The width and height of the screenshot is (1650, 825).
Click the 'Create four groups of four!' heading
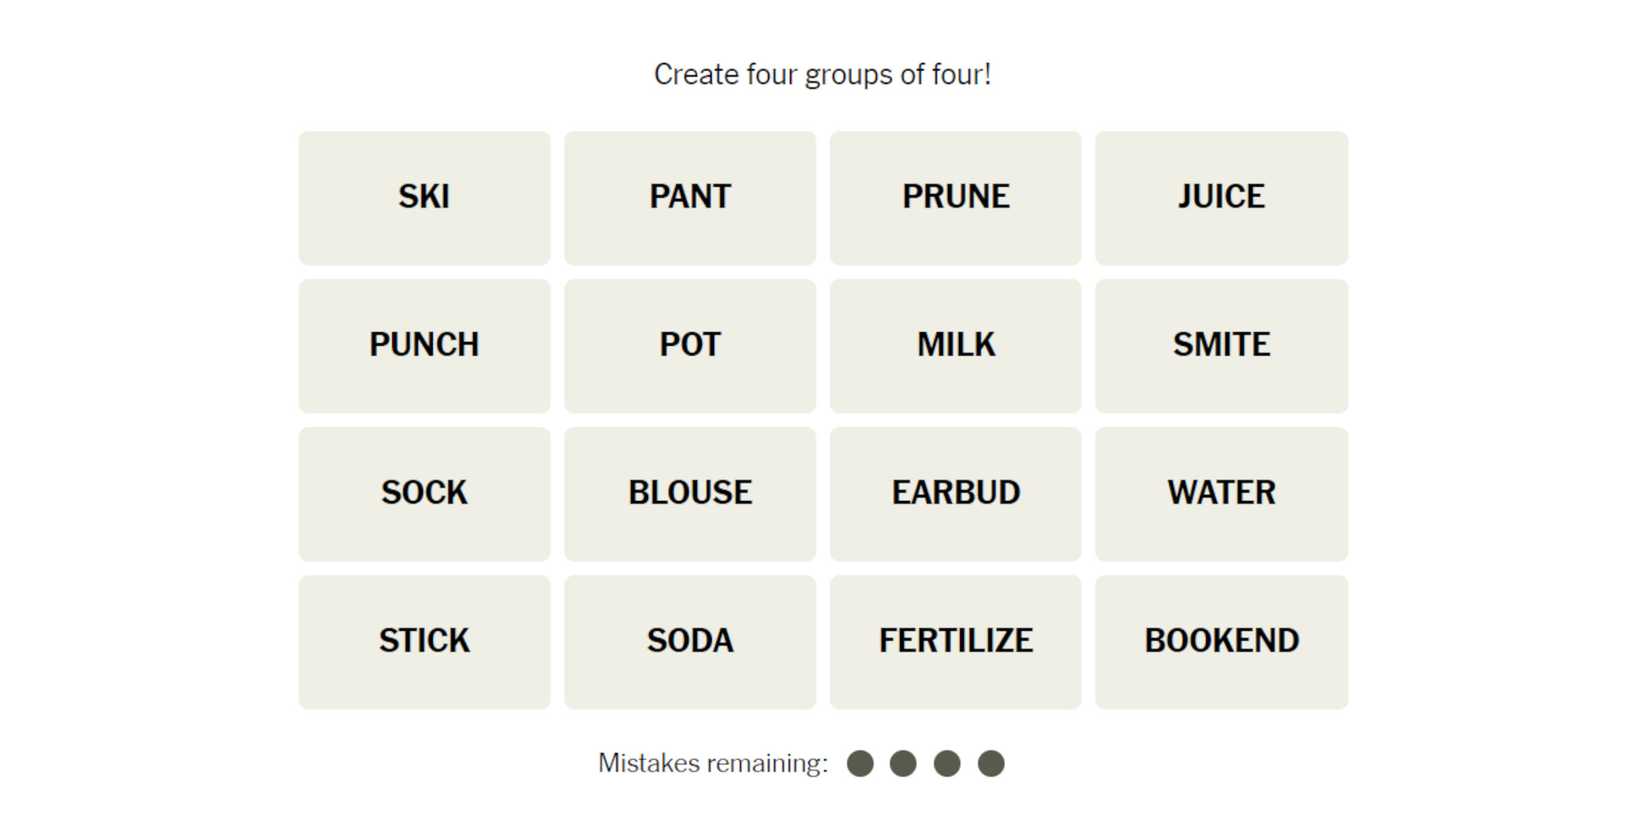tap(822, 75)
